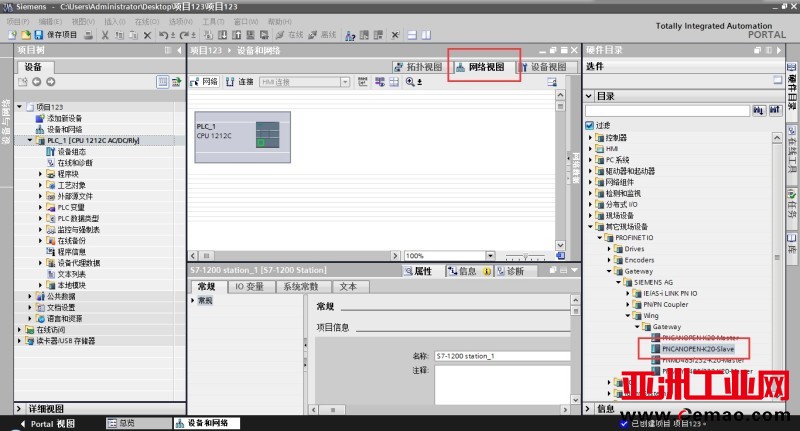Click the show page breaks grid icon

394,82
